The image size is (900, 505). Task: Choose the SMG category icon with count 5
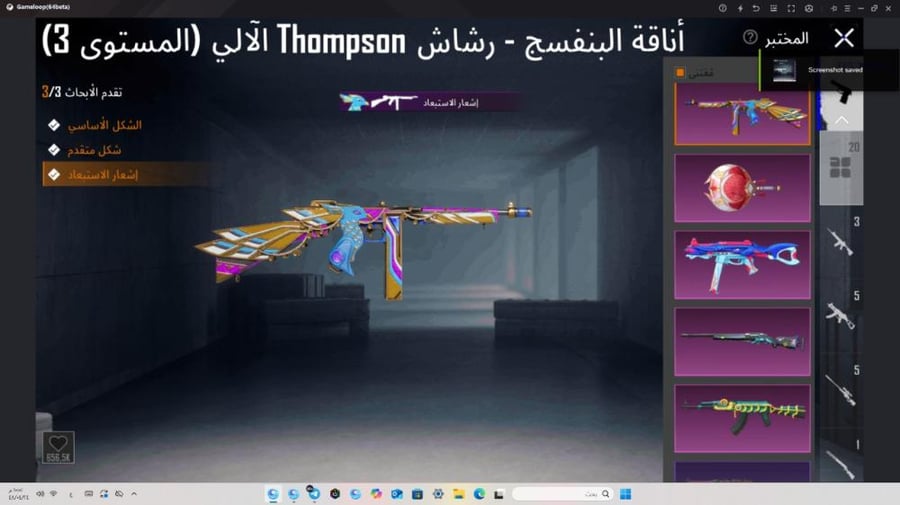click(x=841, y=314)
